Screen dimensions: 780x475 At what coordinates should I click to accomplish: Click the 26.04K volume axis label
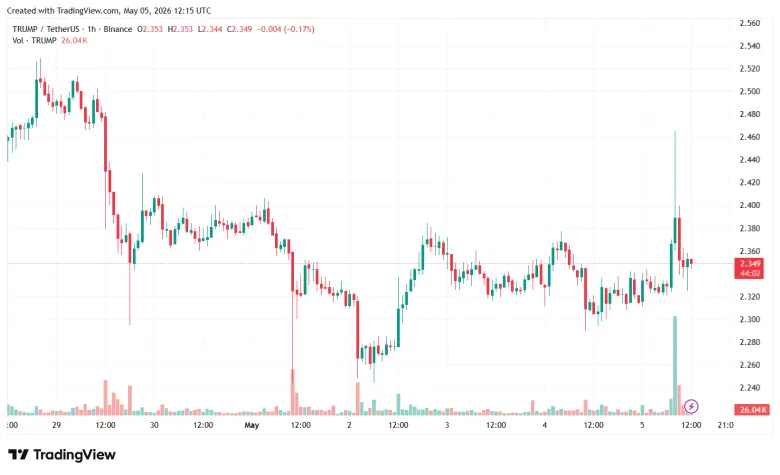[752, 410]
